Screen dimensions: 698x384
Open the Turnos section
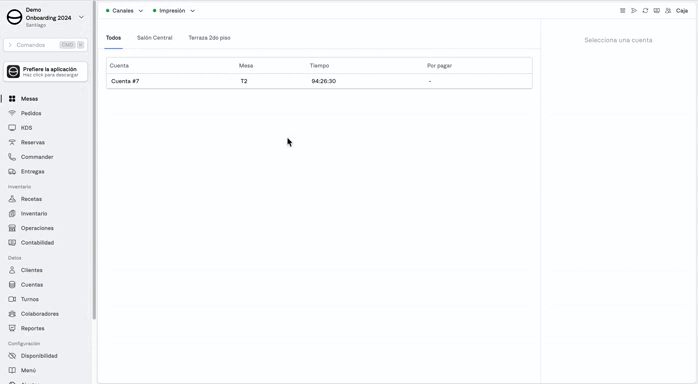[29, 299]
